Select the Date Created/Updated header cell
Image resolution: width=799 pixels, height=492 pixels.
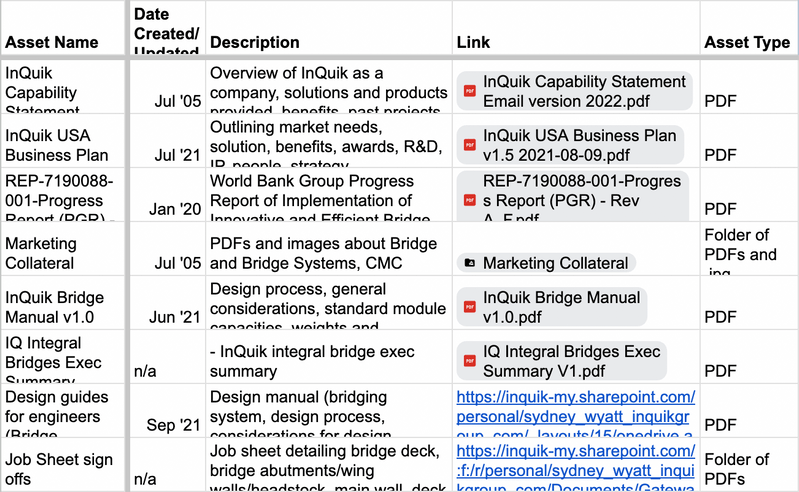[x=166, y=28]
